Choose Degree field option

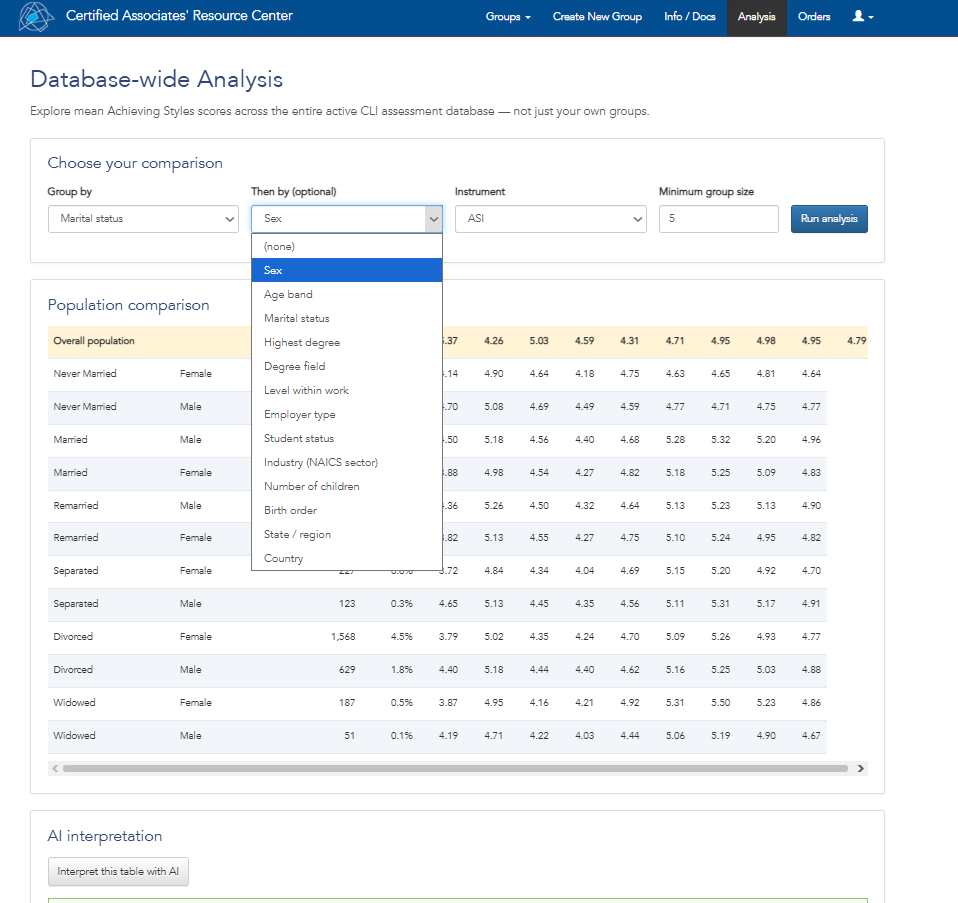coord(346,366)
